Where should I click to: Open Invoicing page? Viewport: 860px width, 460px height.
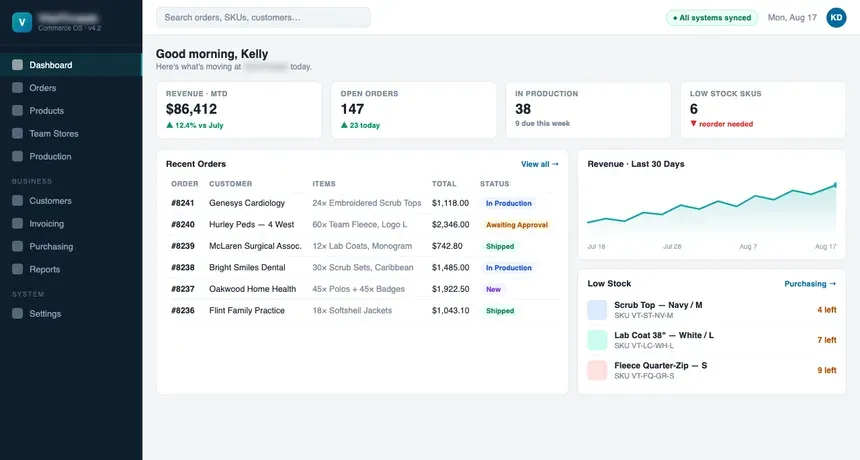[x=71, y=224]
